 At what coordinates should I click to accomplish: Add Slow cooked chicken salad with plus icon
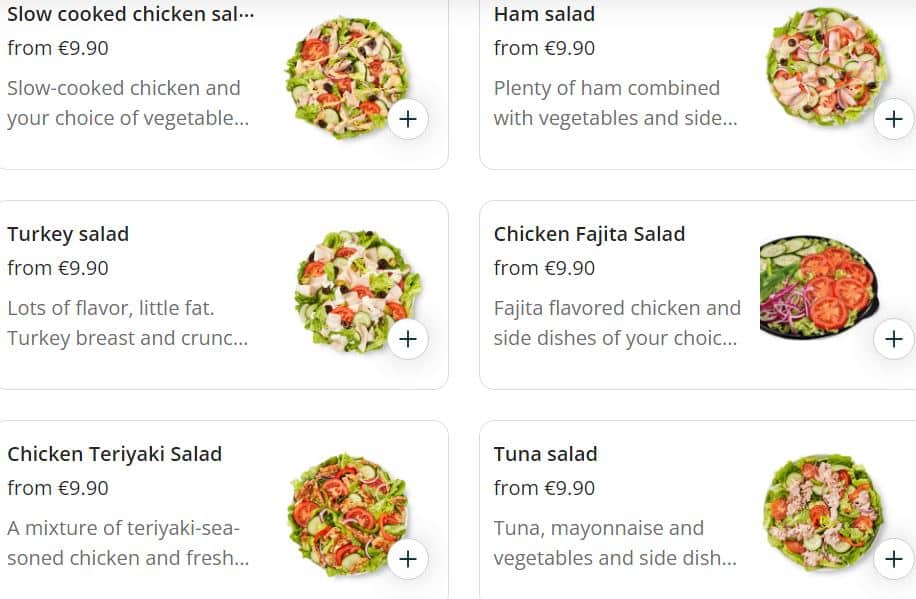point(407,119)
